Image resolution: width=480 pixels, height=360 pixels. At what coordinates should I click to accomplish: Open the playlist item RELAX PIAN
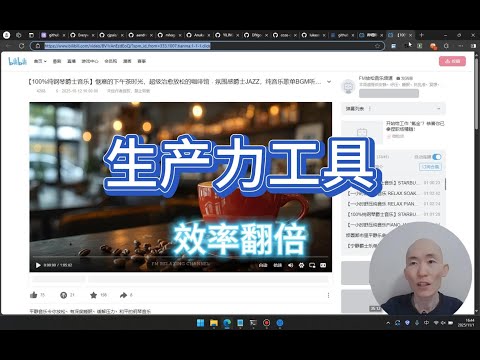[393, 204]
